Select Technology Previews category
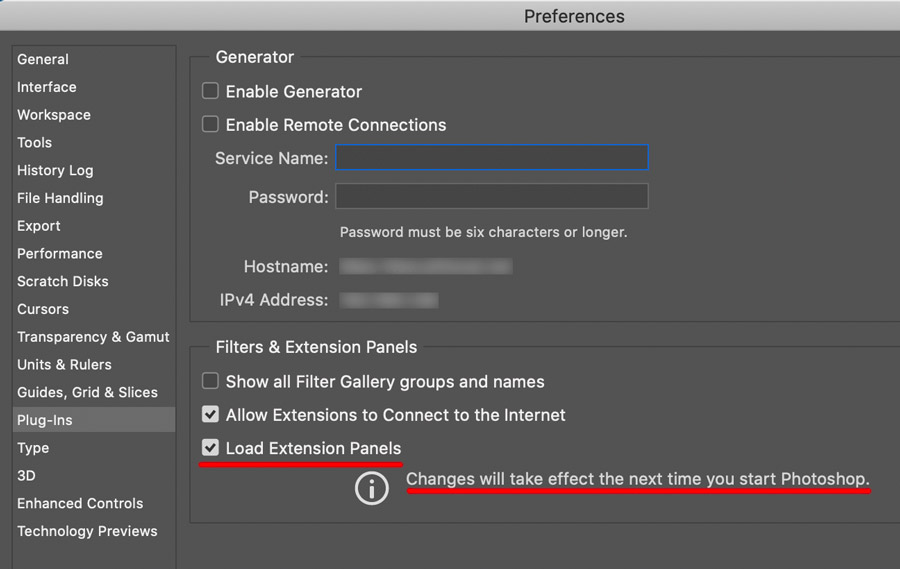The image size is (900, 569). coord(87,531)
